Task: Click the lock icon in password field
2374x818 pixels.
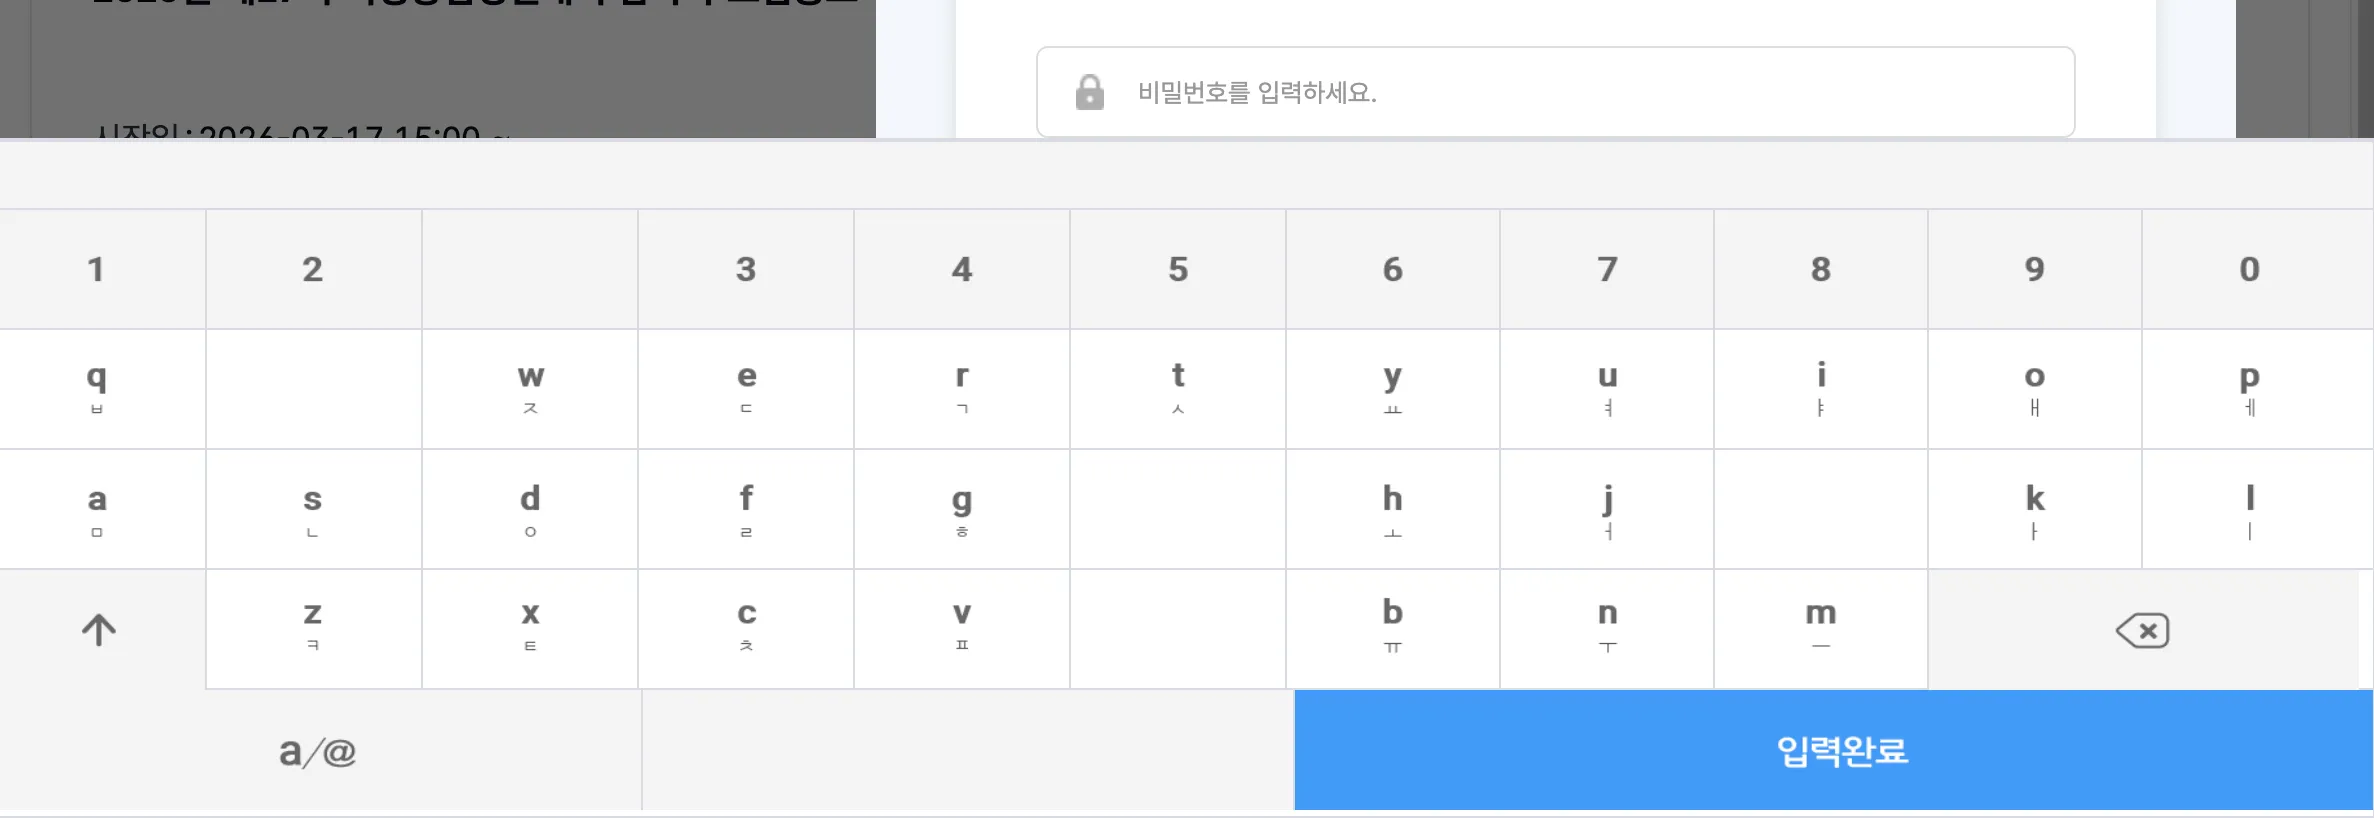Action: pyautogui.click(x=1089, y=92)
